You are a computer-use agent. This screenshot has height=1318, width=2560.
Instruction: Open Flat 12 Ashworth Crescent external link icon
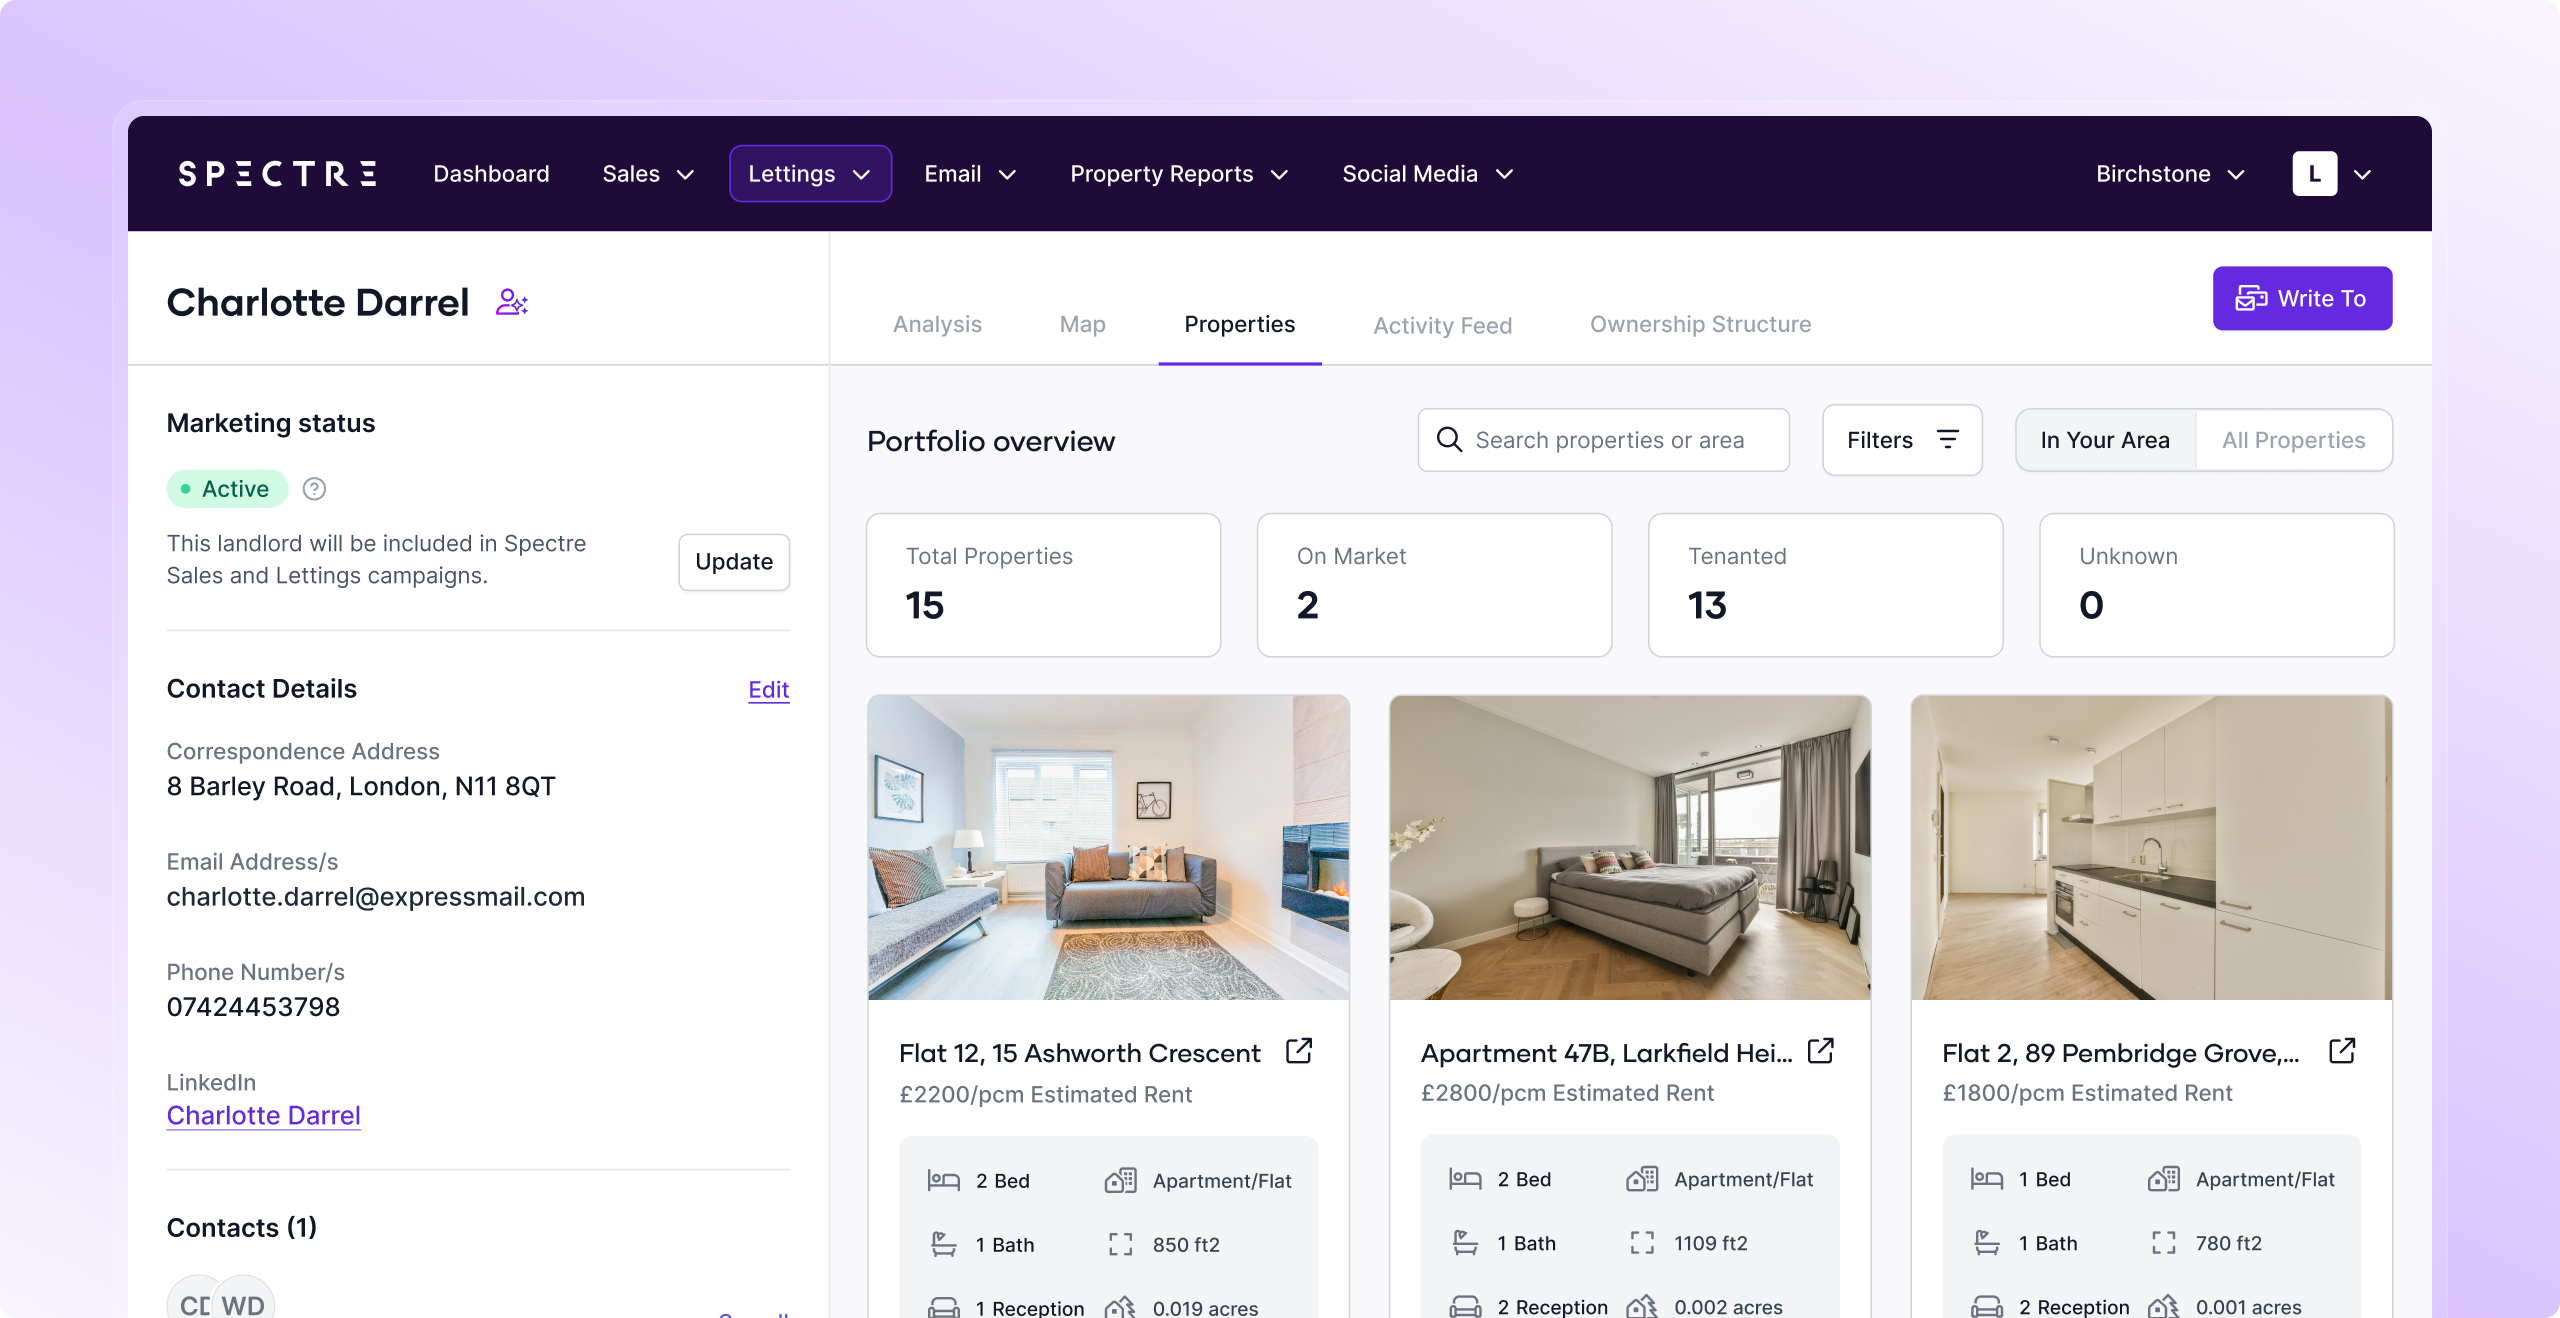click(x=1299, y=1051)
